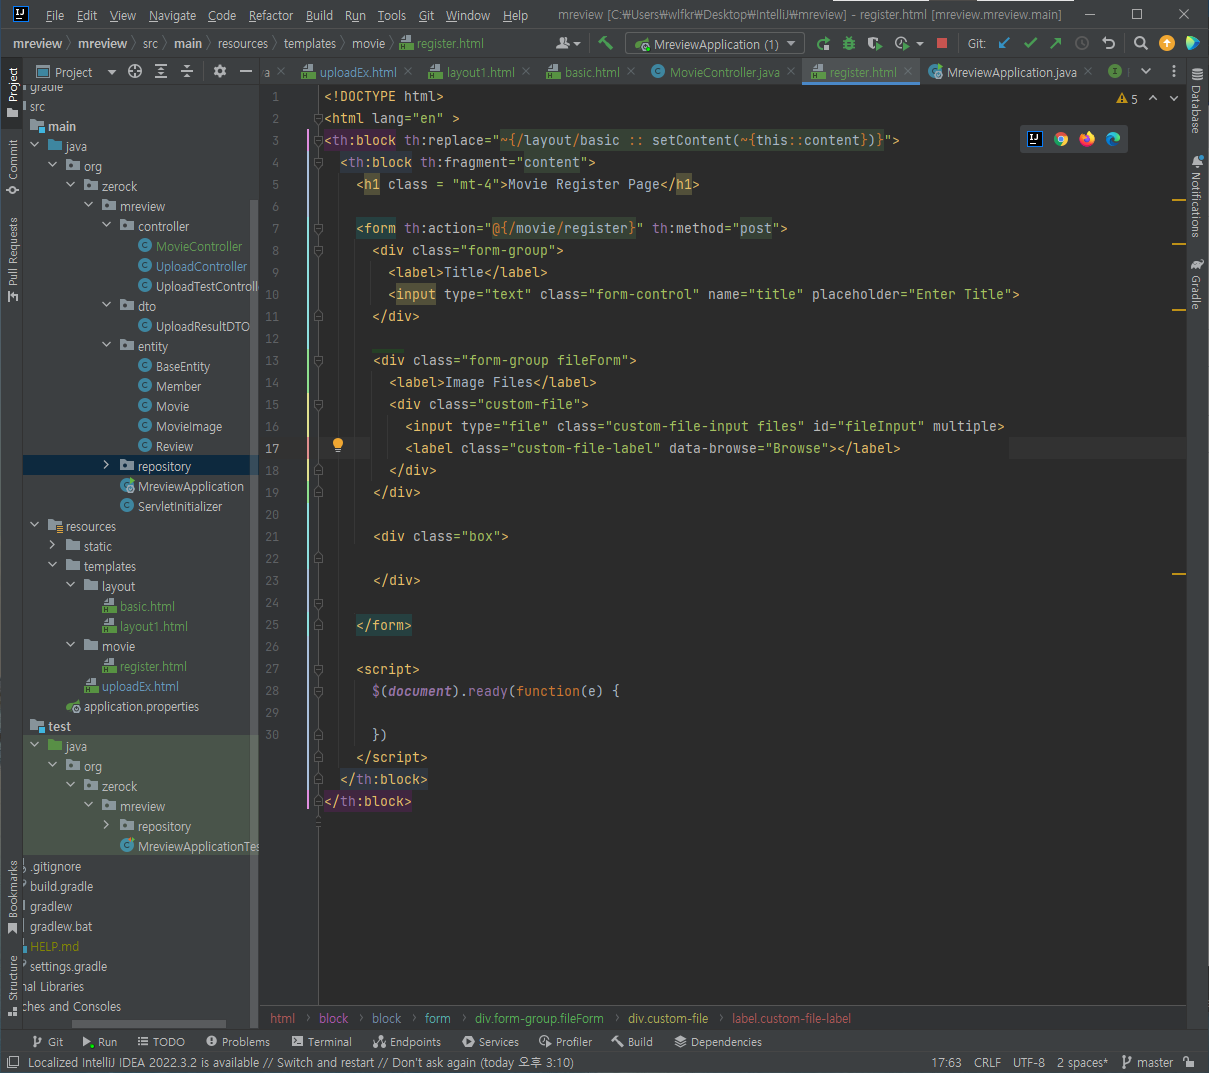Viewport: 1209px width, 1073px height.
Task: Show Git history with the clock icon
Action: click(x=1082, y=43)
